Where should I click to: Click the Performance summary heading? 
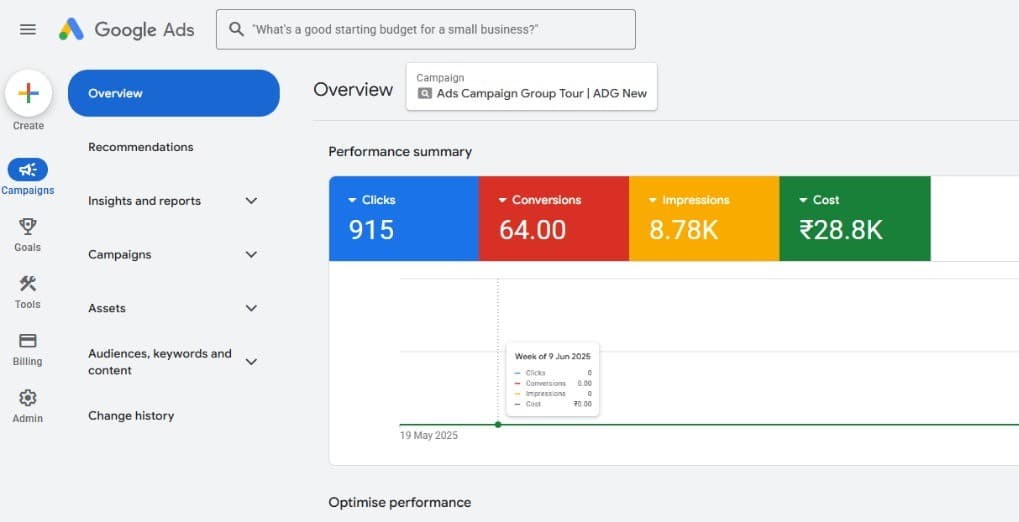click(400, 151)
